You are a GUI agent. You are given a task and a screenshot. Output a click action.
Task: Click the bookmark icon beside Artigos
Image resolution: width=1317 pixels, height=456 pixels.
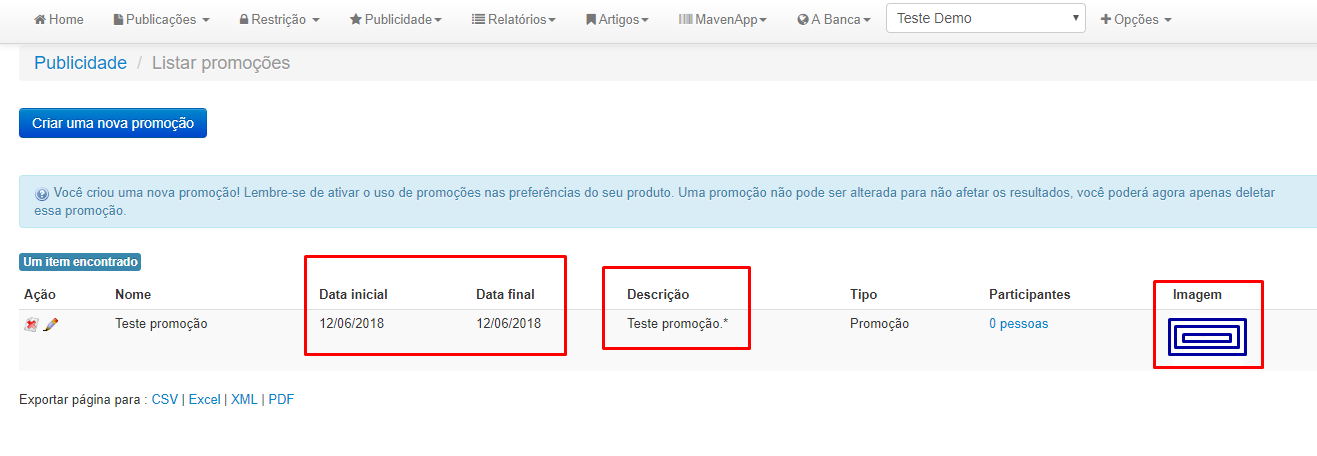pyautogui.click(x=590, y=19)
